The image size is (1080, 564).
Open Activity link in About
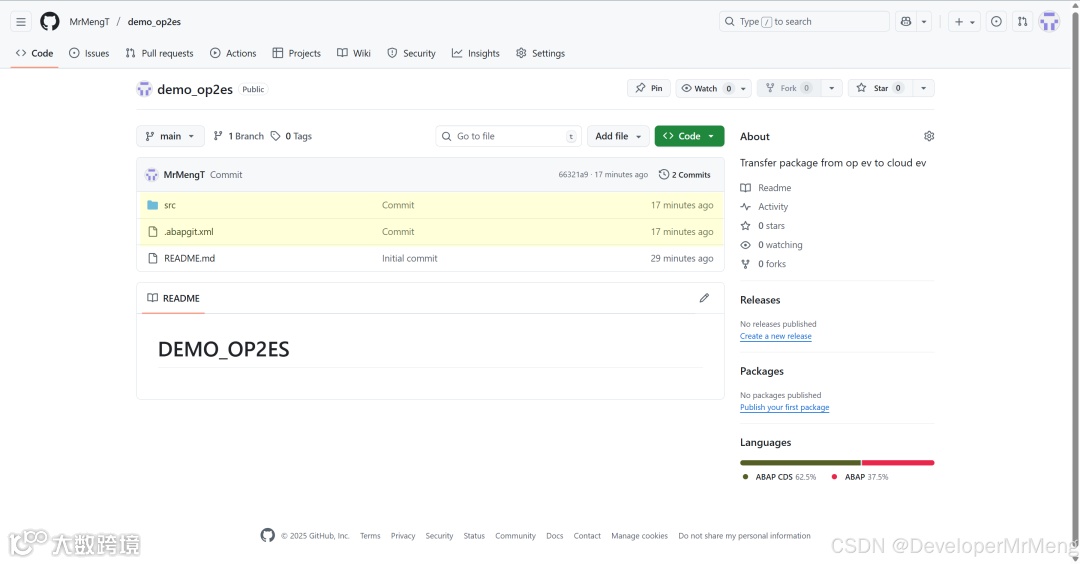[764, 207]
